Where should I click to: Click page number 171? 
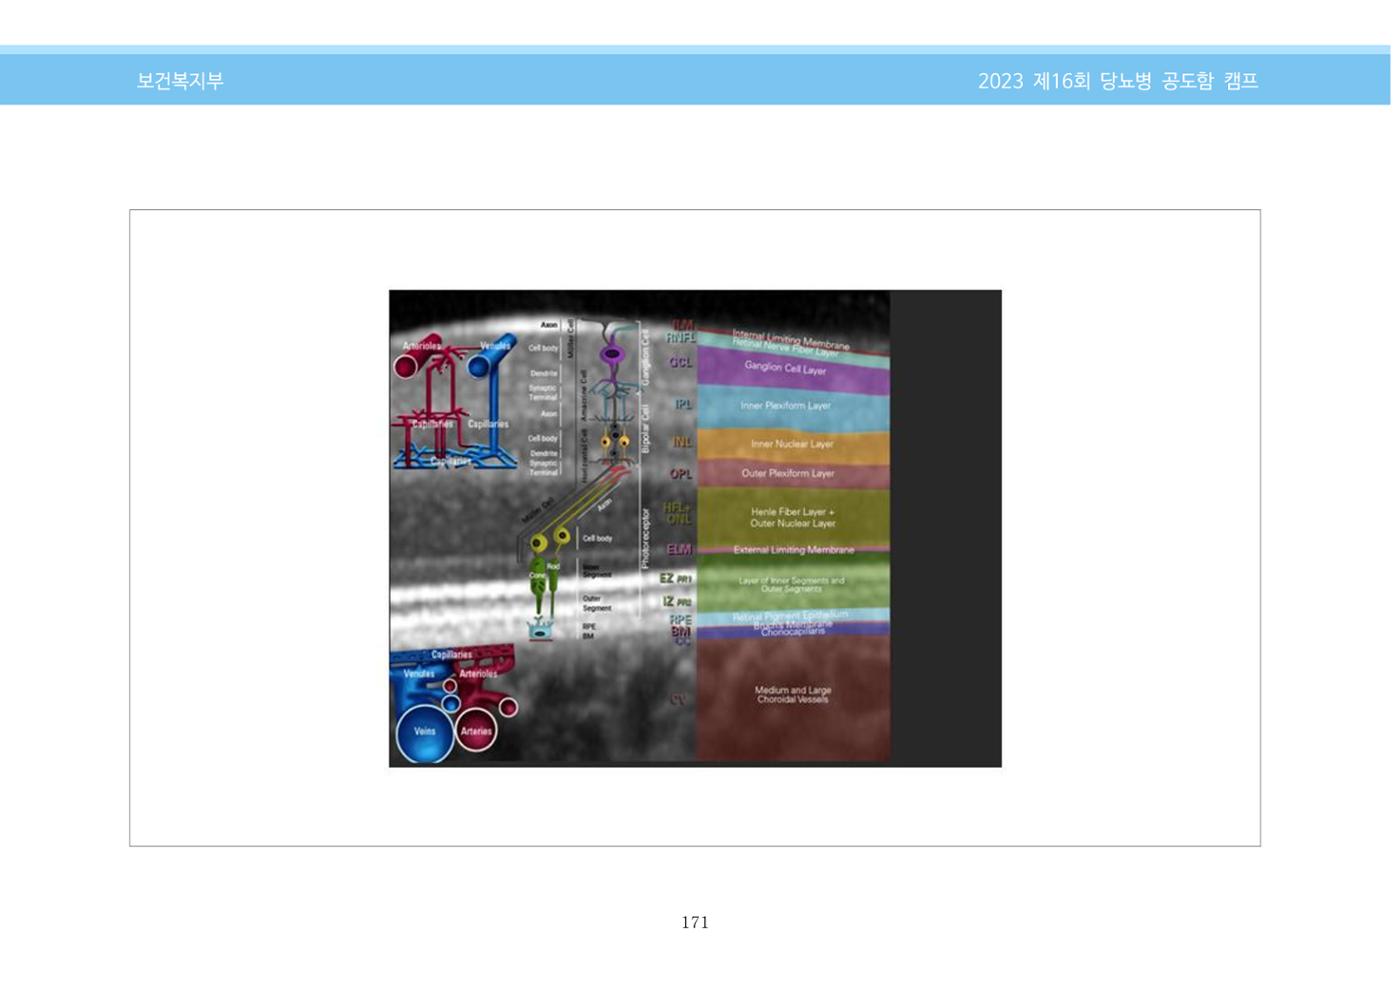(x=695, y=922)
